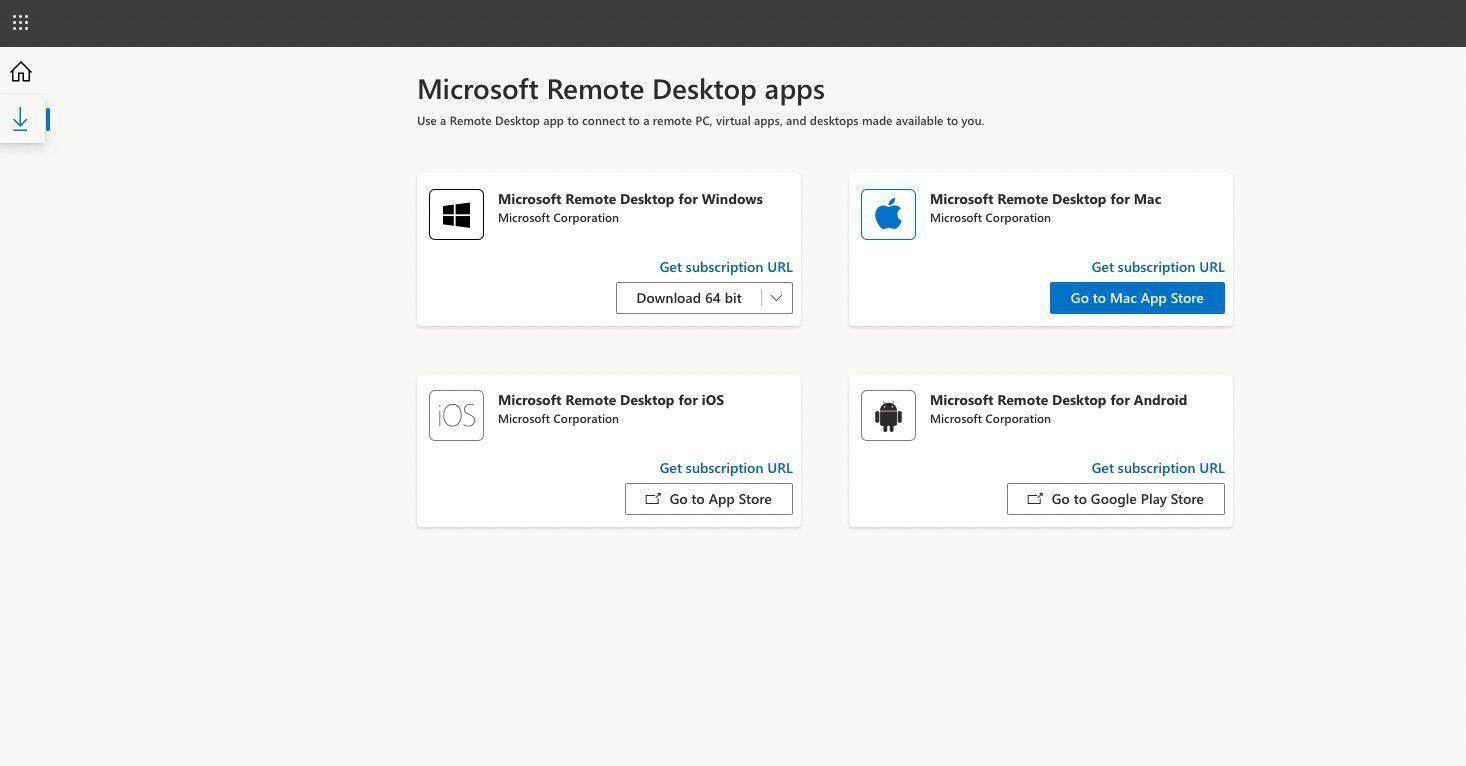Click the Microsoft Remote Desktop for Mac title
Viewport: 1466px width, 766px height.
click(x=1045, y=199)
